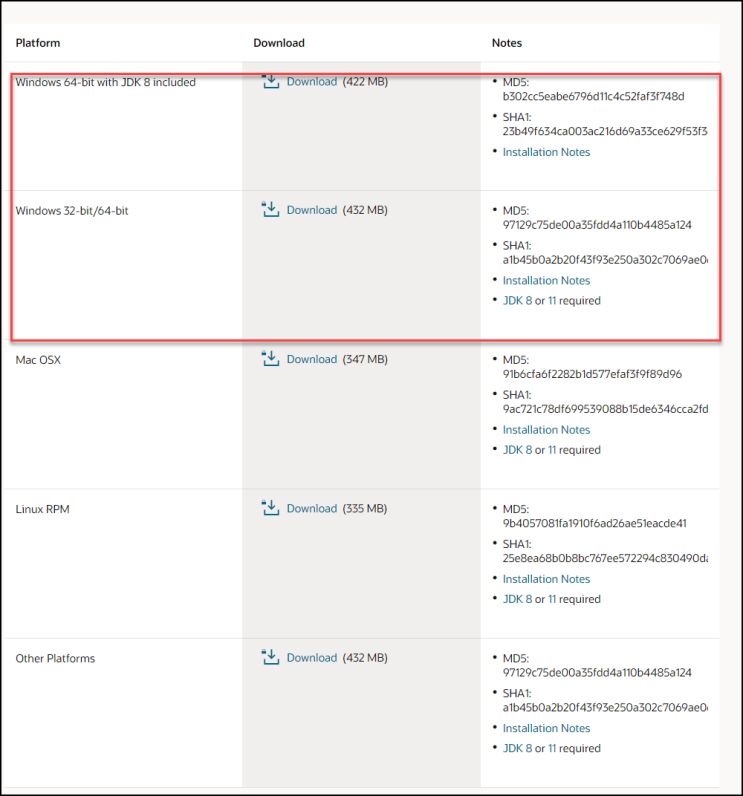Click JDK 8 link in Mac OSX row

click(x=517, y=450)
